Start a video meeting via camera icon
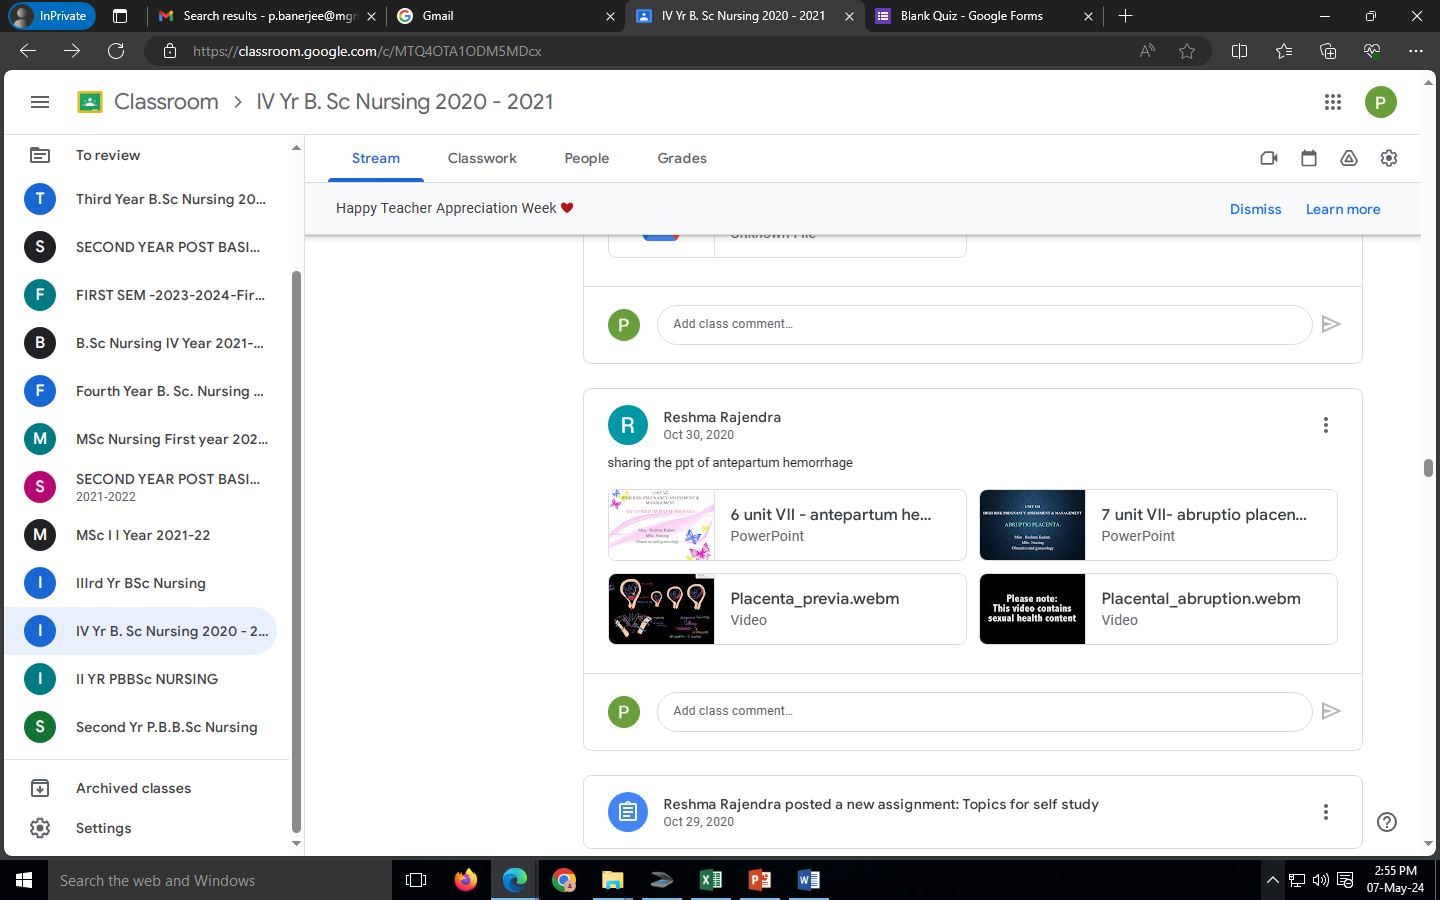Viewport: 1440px width, 900px height. 1269,158
